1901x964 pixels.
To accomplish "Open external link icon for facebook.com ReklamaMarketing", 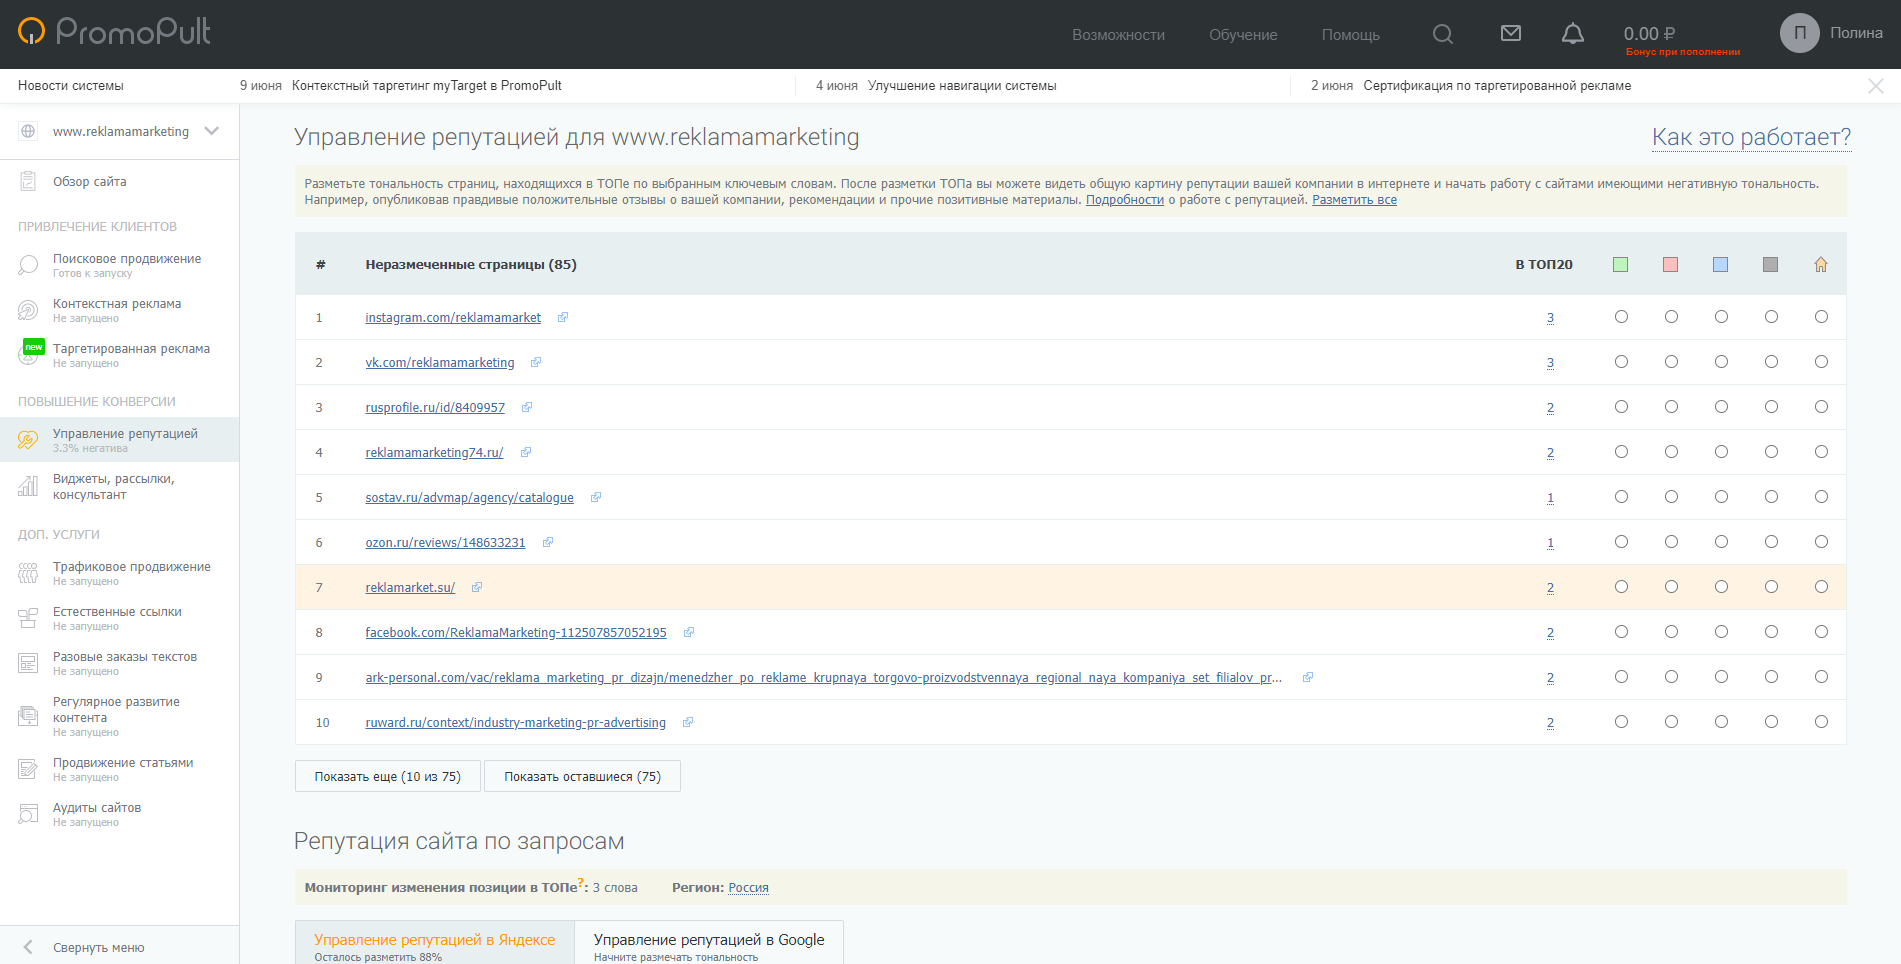I will point(689,632).
